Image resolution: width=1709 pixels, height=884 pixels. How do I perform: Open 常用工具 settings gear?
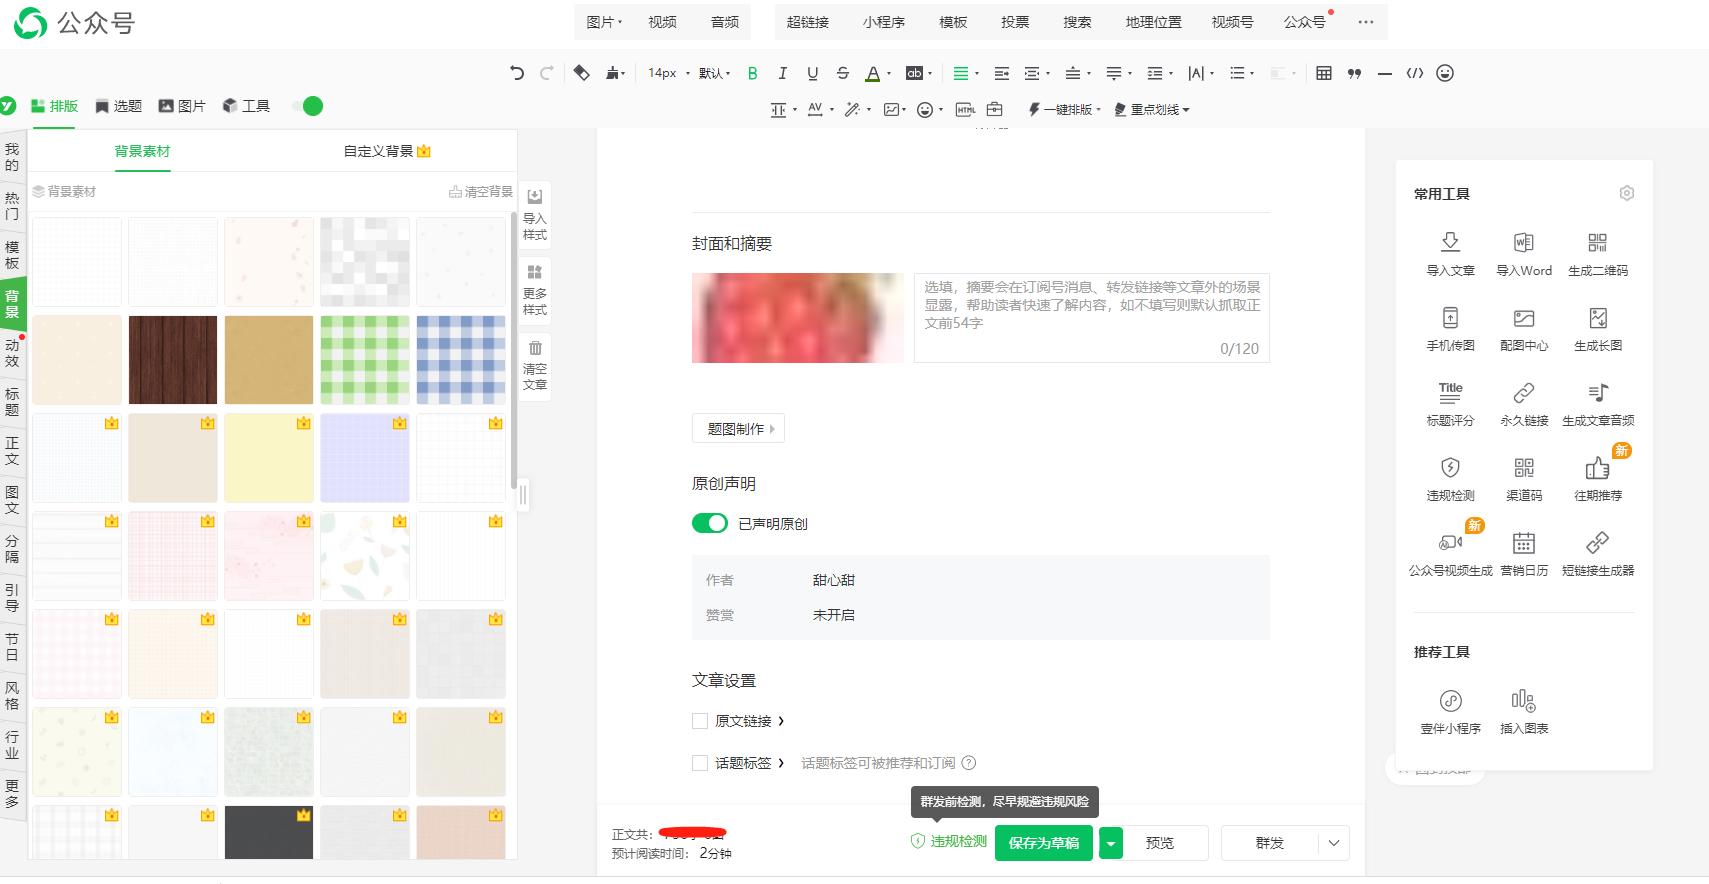(x=1627, y=193)
